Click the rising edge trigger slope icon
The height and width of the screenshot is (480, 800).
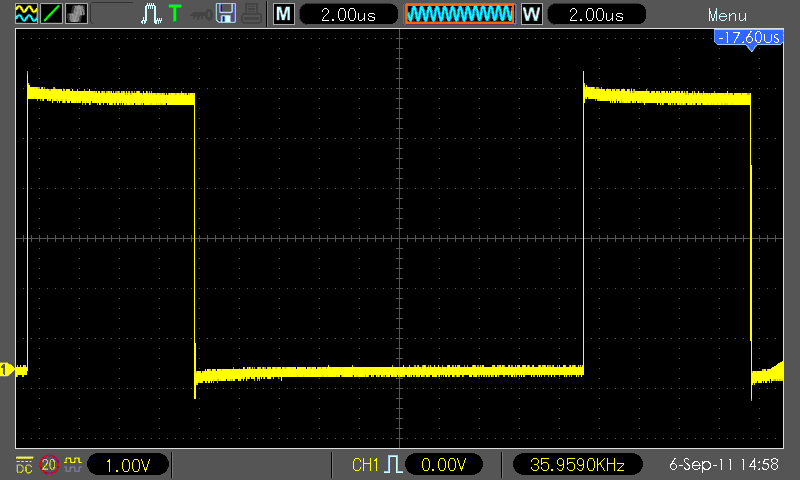point(393,465)
